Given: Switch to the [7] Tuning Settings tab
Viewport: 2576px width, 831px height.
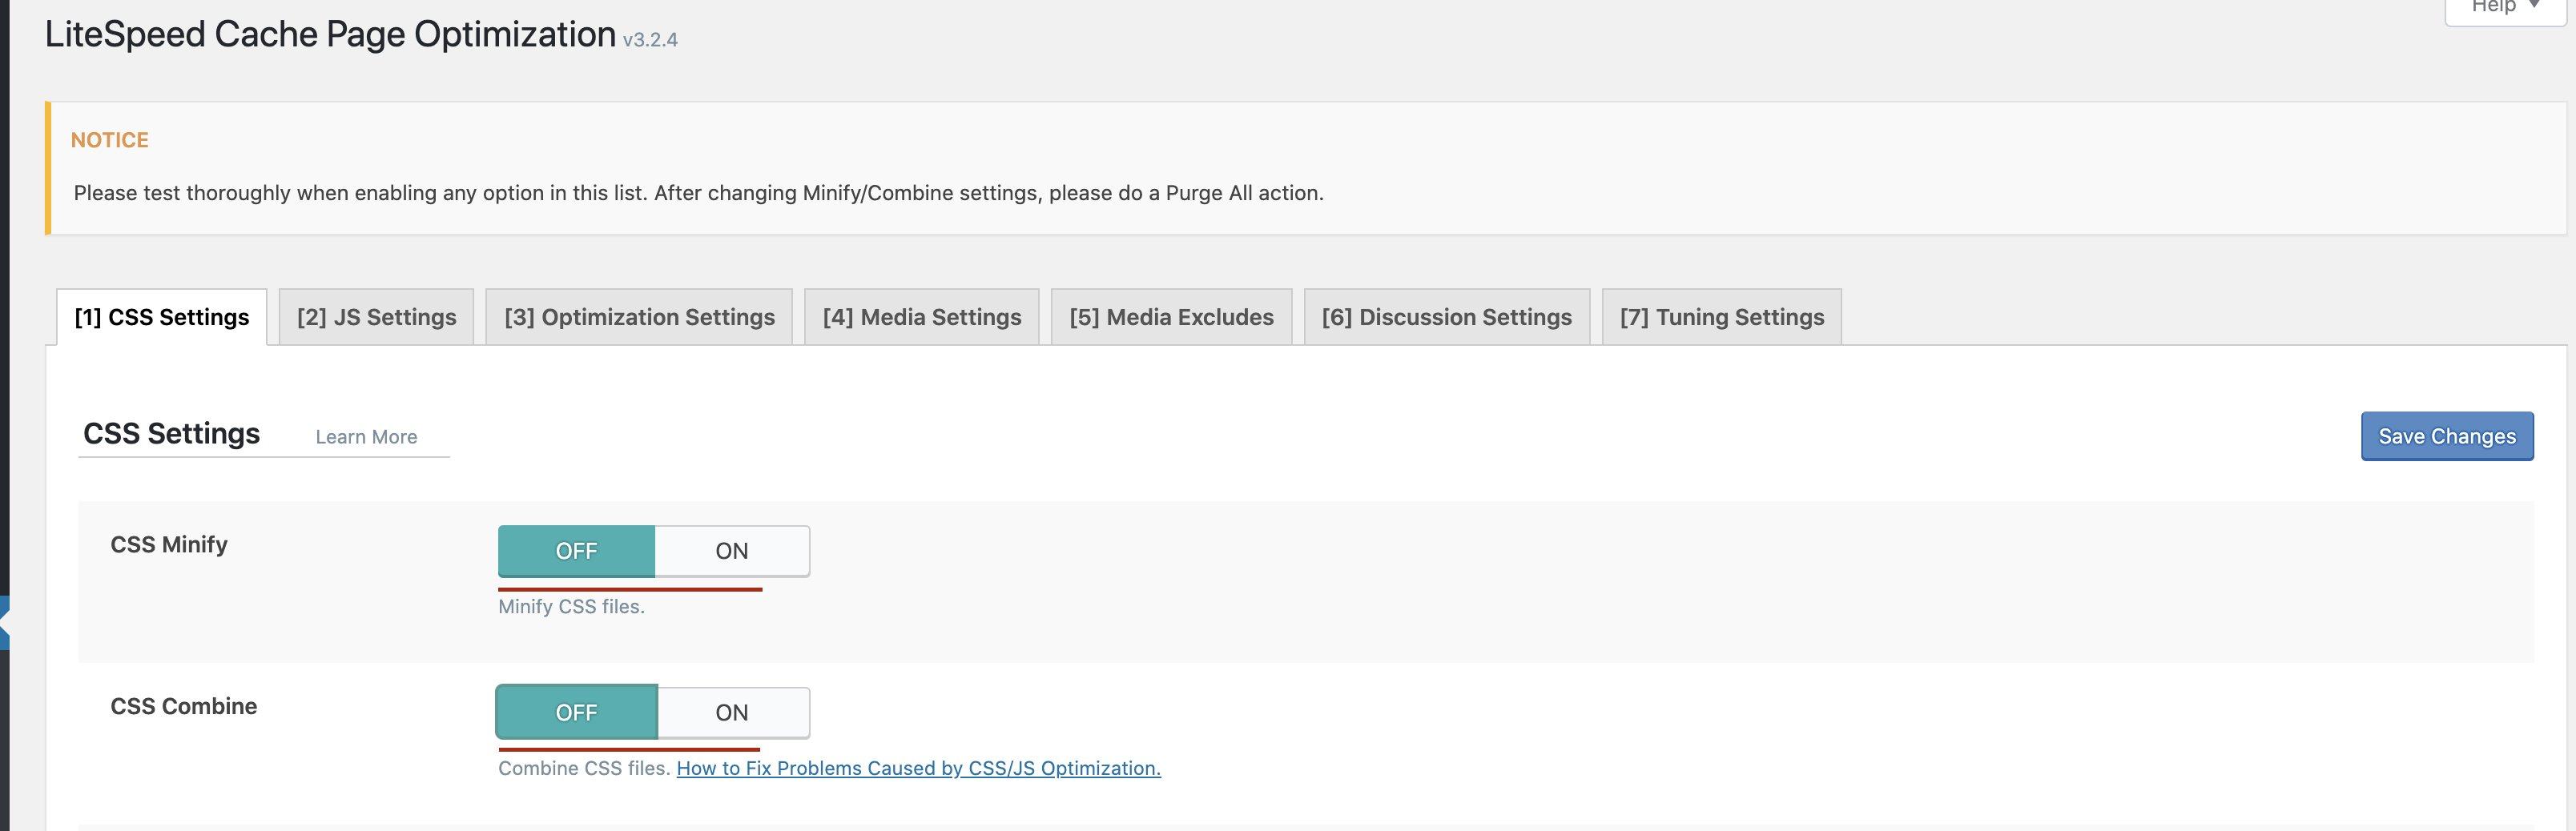Looking at the screenshot, I should coord(1721,317).
